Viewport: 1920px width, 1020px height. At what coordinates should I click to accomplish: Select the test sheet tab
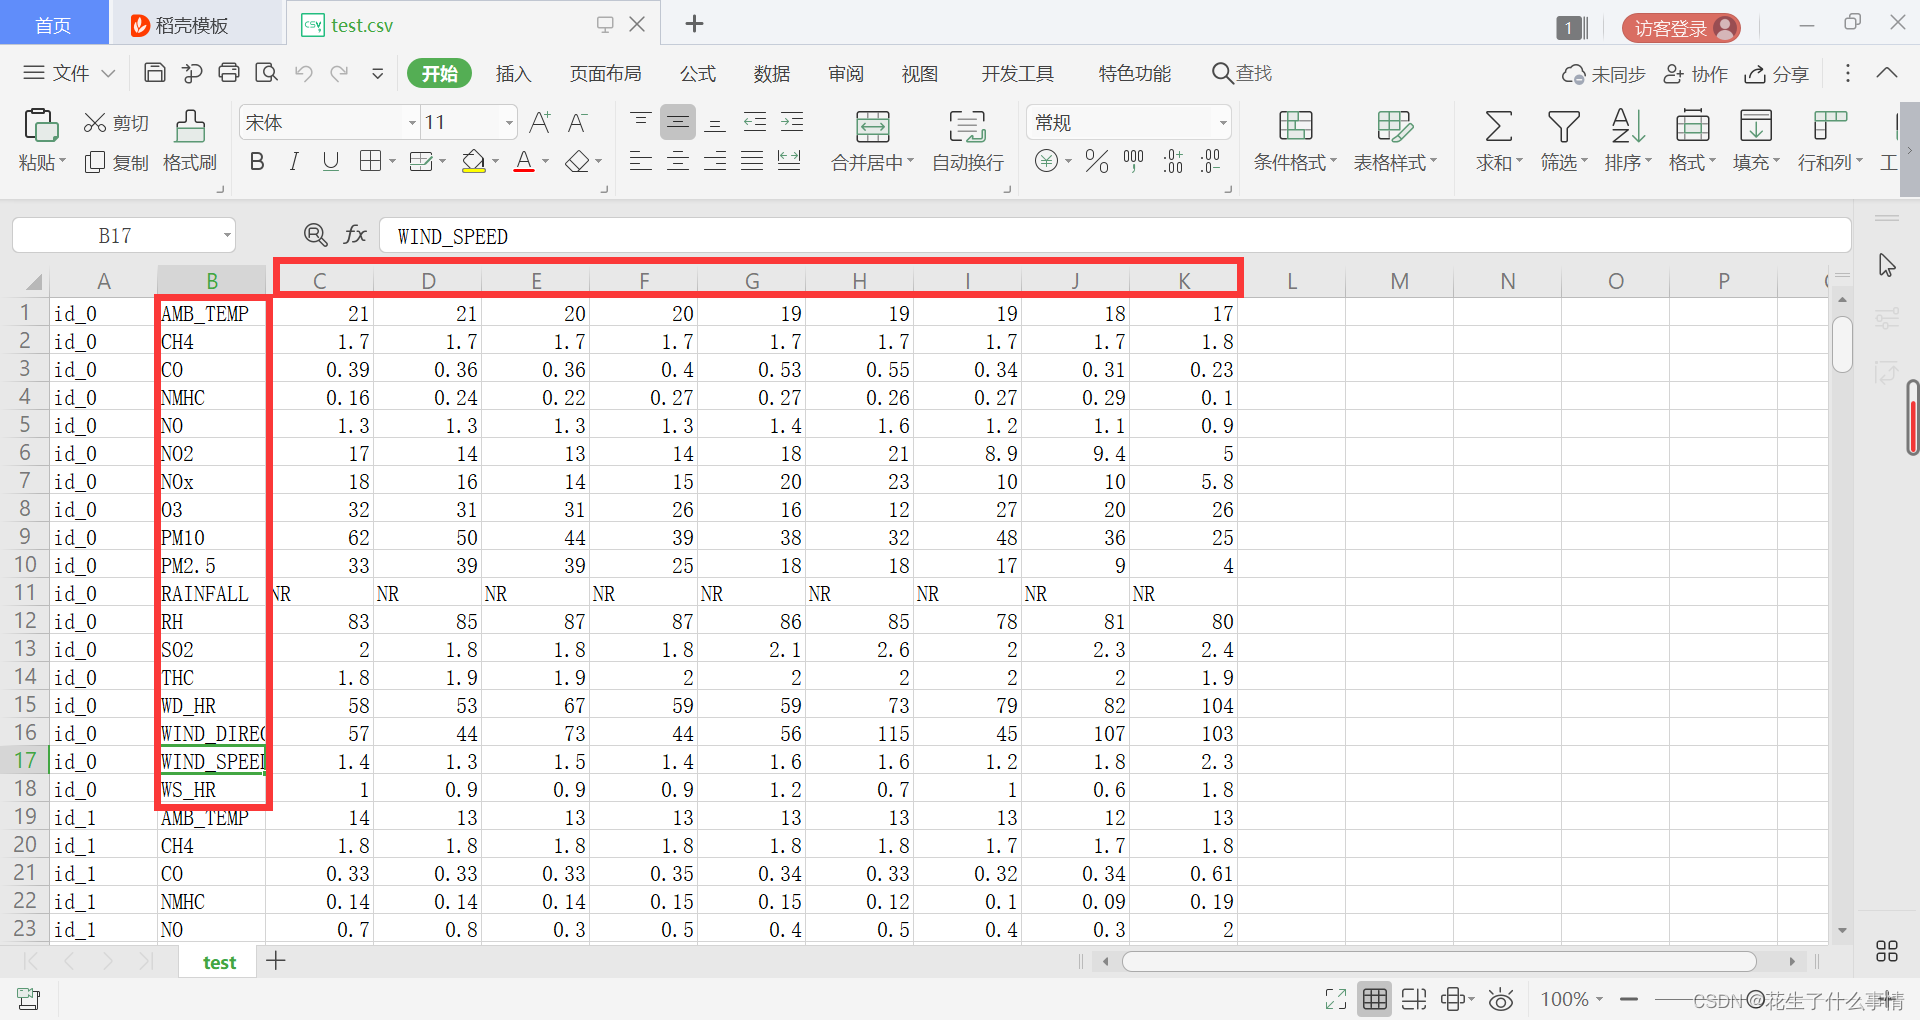[x=219, y=962]
